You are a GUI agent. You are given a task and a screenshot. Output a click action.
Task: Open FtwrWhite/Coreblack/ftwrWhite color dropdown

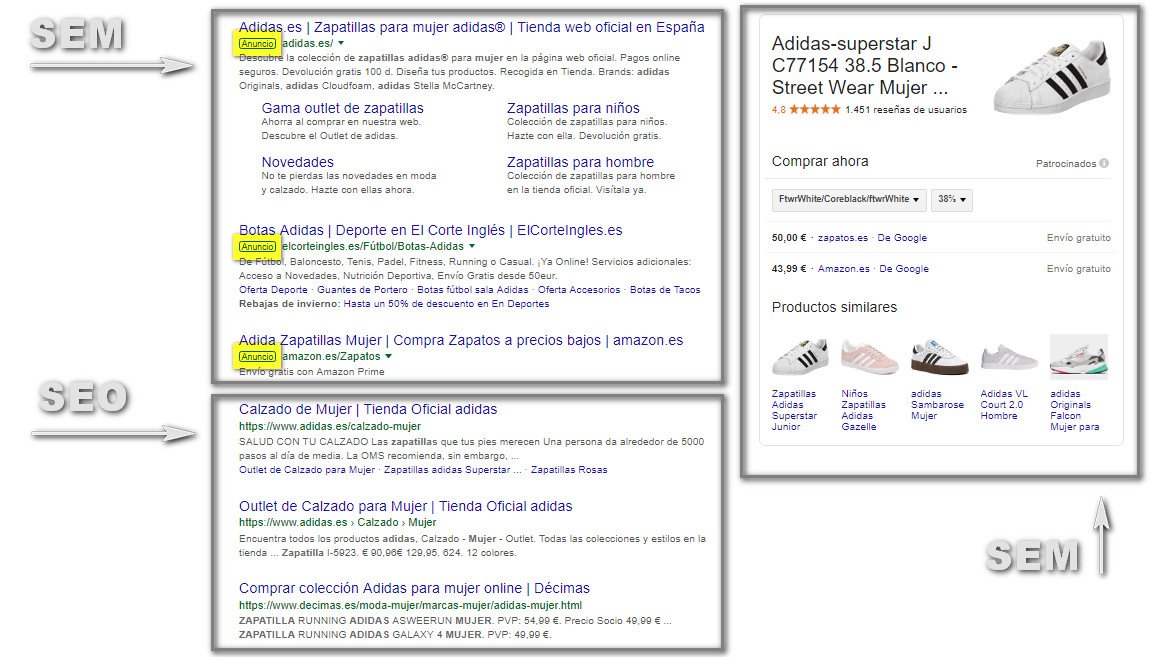pos(849,199)
